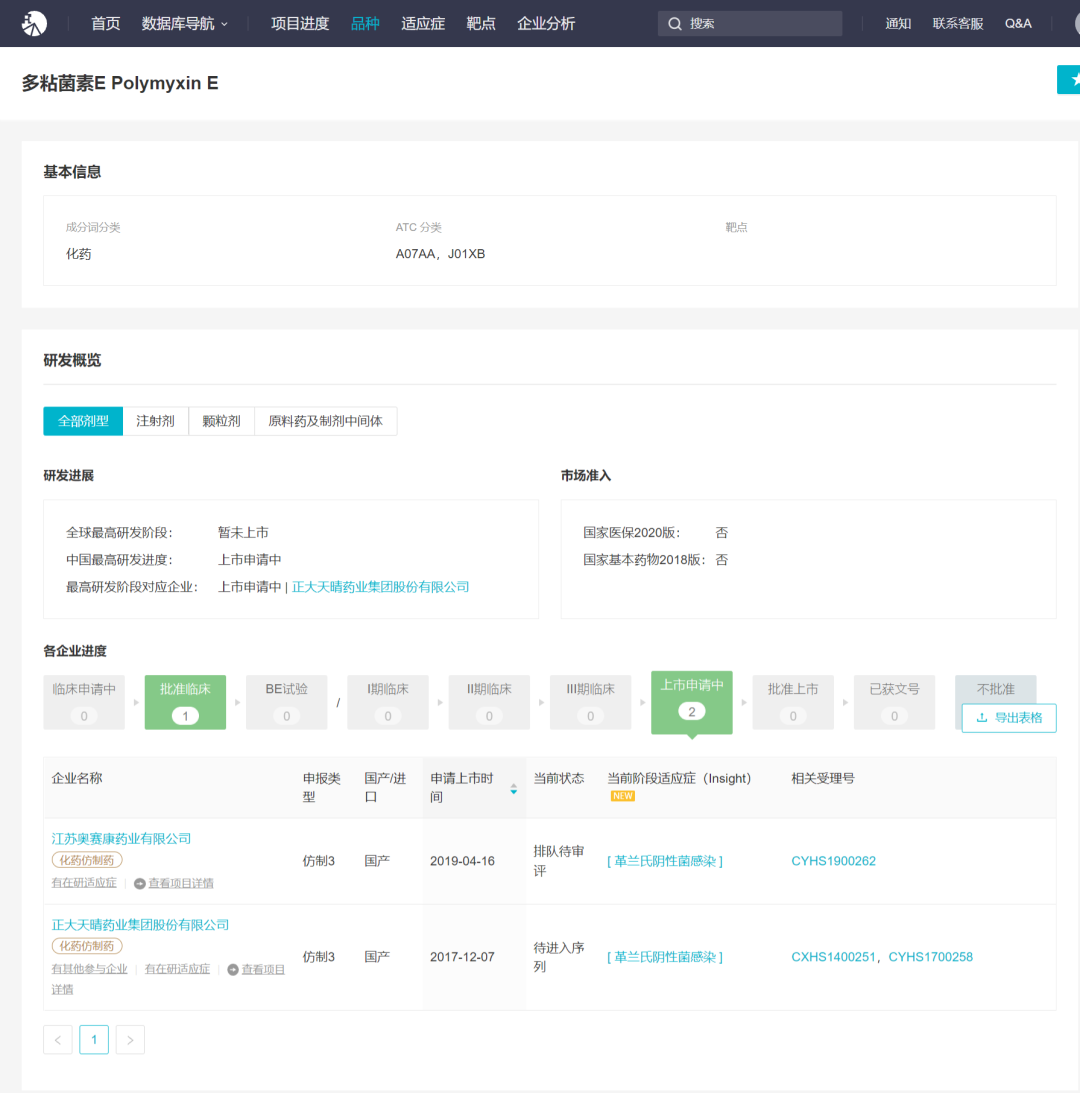Go to the previous page with the left chevron
Image resolution: width=1080 pixels, height=1093 pixels.
58,1040
